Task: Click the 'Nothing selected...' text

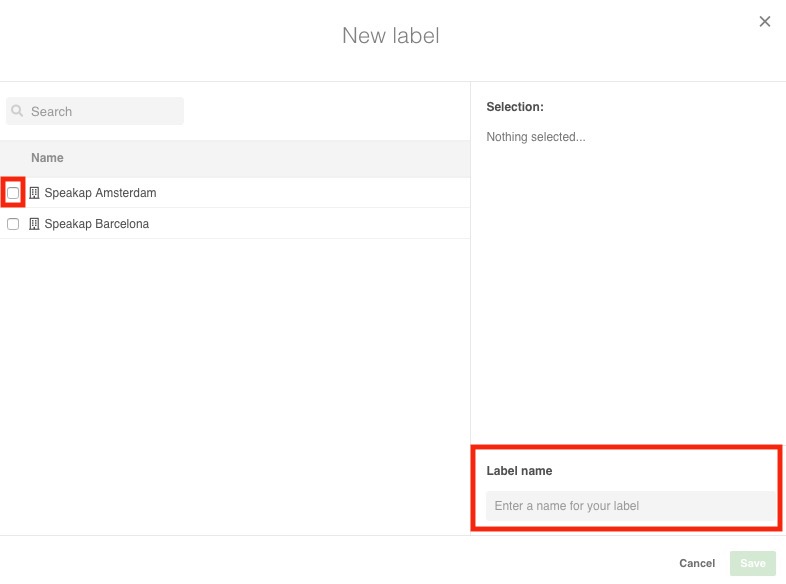Action: [536, 137]
